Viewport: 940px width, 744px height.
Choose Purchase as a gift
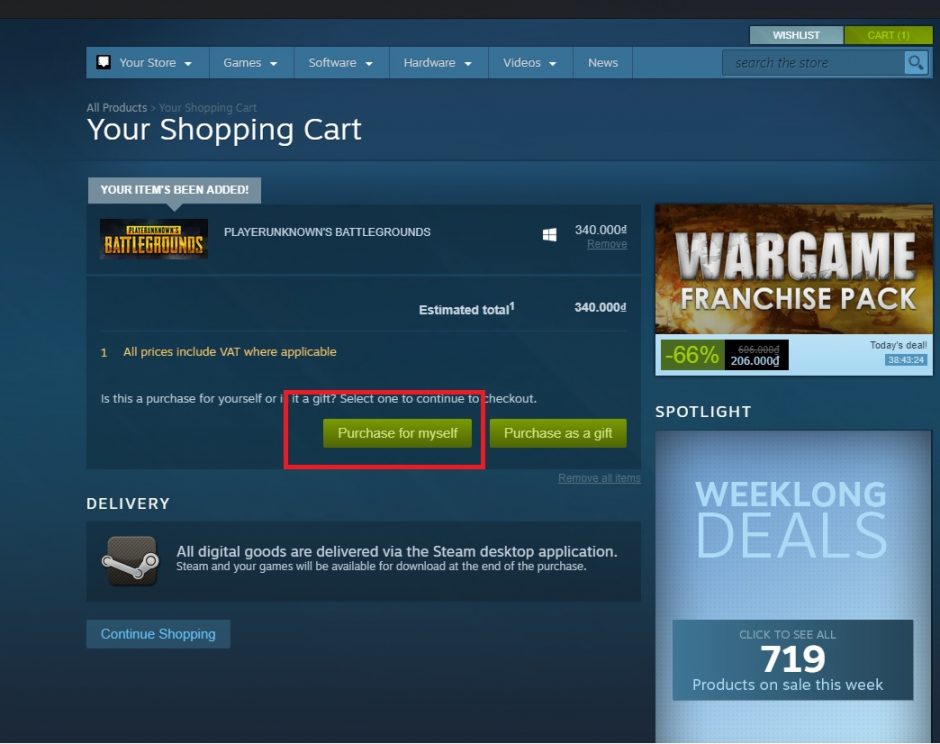point(558,433)
